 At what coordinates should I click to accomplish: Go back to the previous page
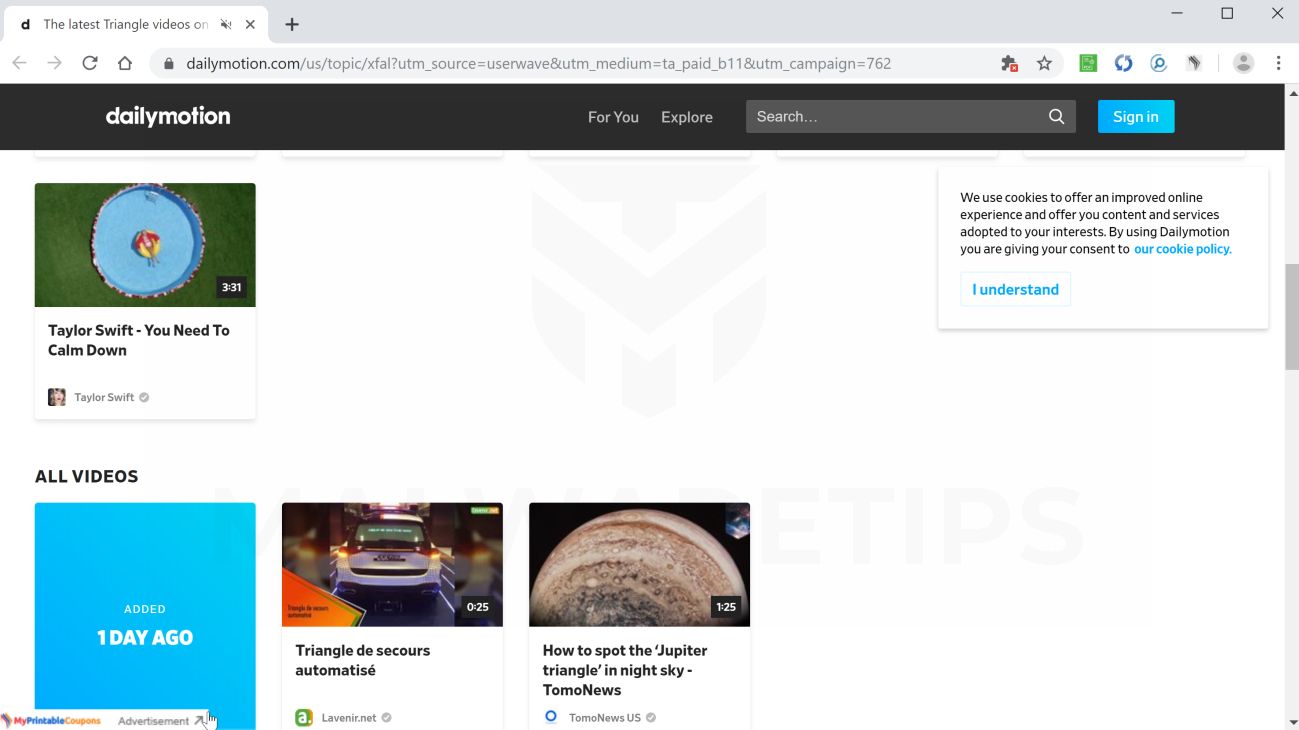[19, 63]
